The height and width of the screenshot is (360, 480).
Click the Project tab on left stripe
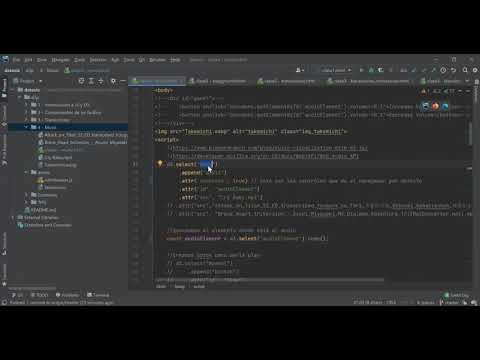(4, 87)
